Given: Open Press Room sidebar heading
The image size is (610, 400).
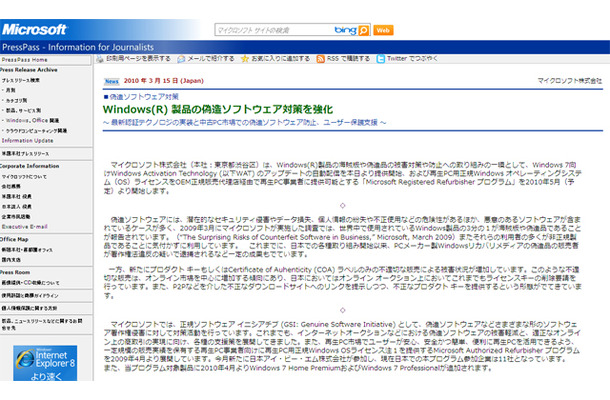Looking at the screenshot, I should tap(15, 272).
